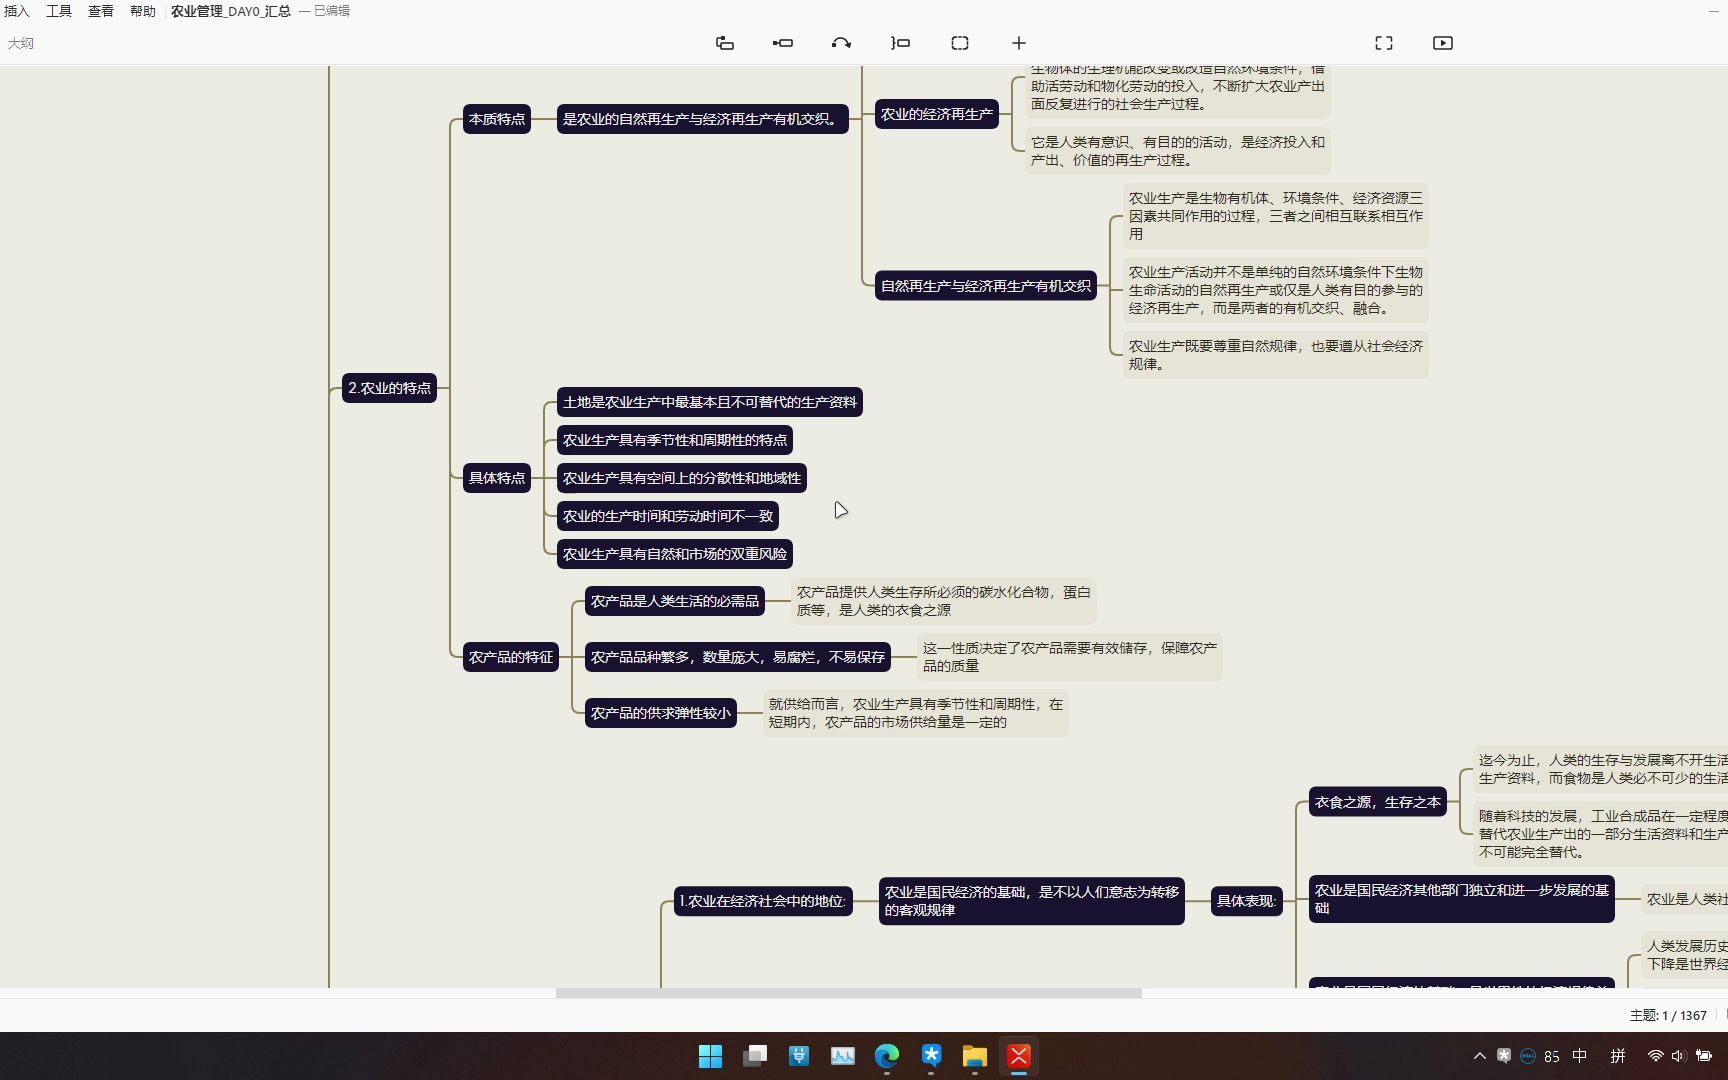Select the Relationship curved-arrow tool

841,43
